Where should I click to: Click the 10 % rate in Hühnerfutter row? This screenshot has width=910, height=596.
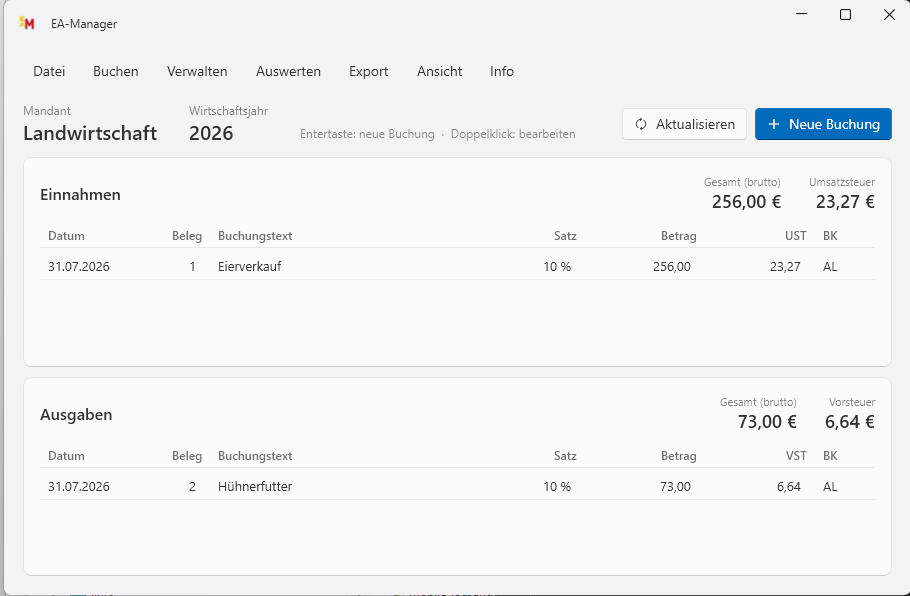pos(557,487)
